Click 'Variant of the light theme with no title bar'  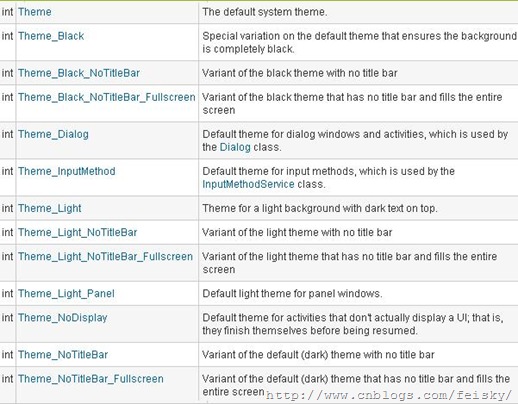tap(297, 232)
